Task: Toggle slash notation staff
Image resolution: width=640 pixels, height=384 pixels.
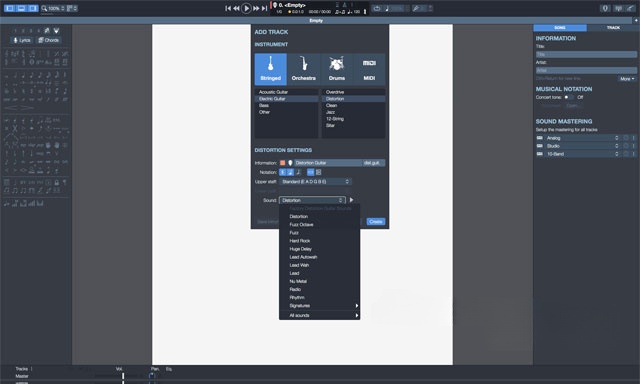Action: 298,172
